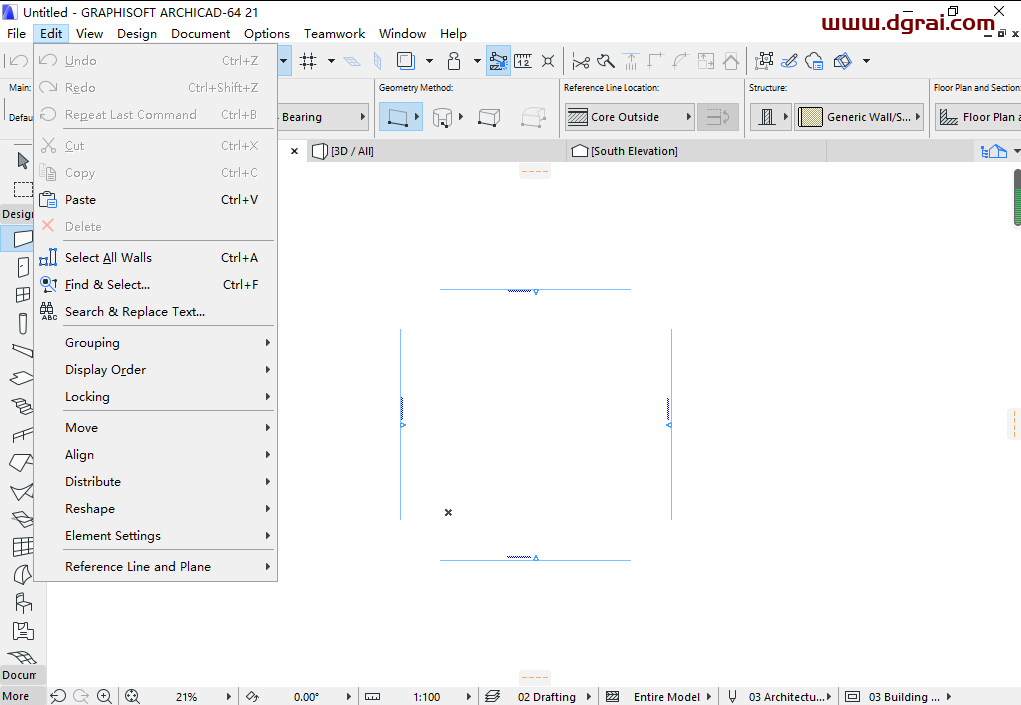This screenshot has height=705, width=1021.
Task: Select the Window tool in the toolbox
Action: 23,295
